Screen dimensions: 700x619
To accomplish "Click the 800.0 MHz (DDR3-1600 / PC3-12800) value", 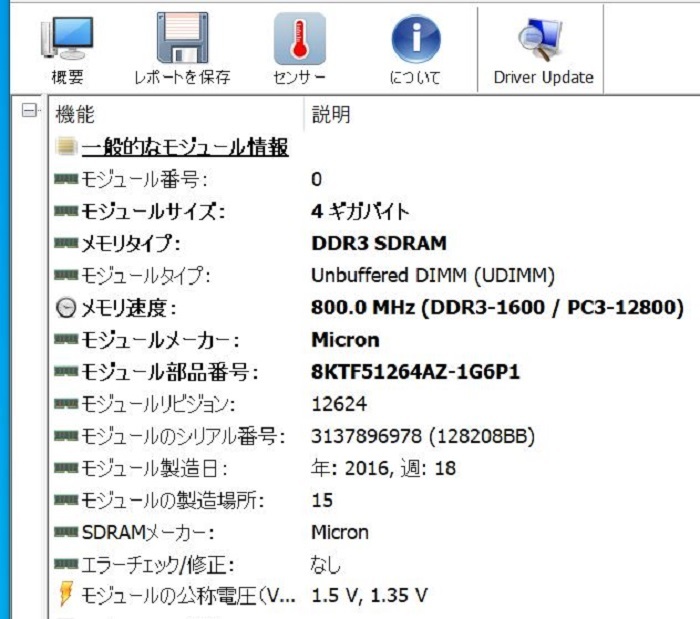I will click(x=497, y=307).
